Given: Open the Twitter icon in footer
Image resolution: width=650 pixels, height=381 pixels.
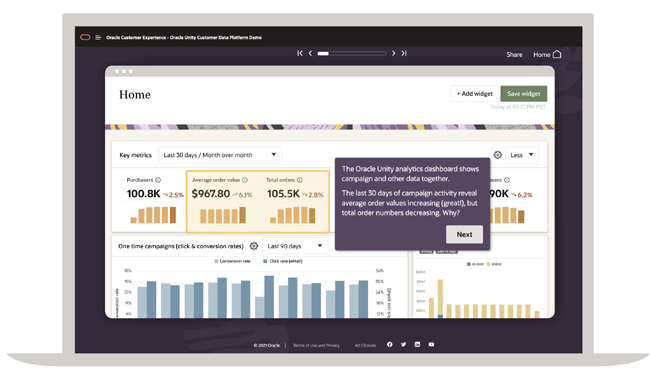Looking at the screenshot, I should 403,345.
